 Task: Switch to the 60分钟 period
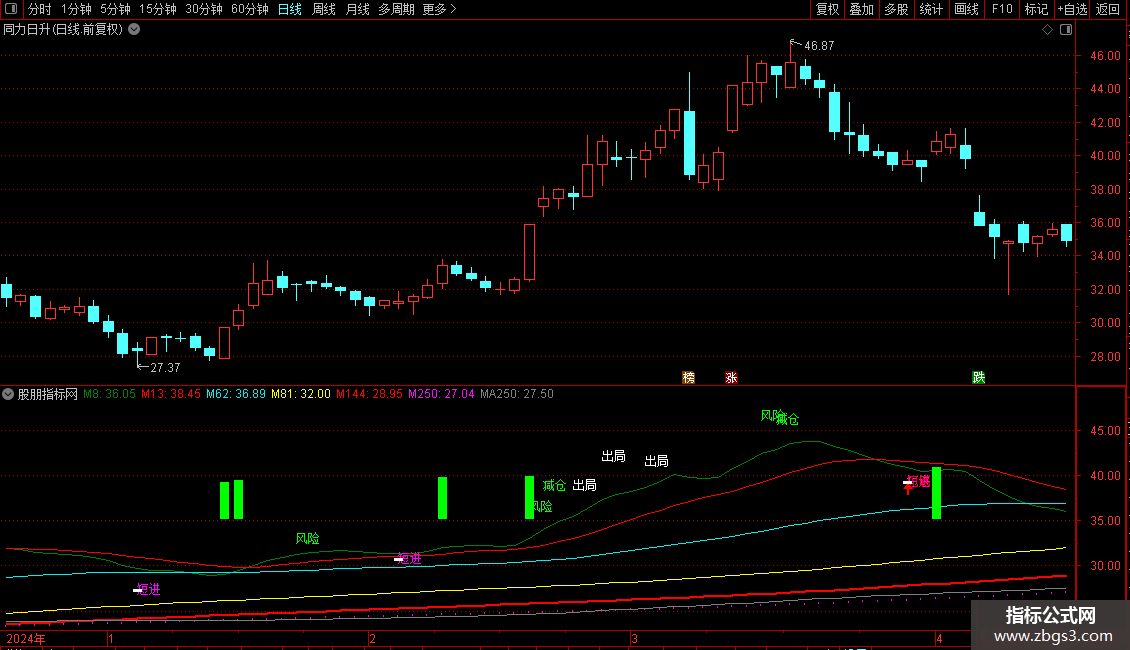coord(250,9)
